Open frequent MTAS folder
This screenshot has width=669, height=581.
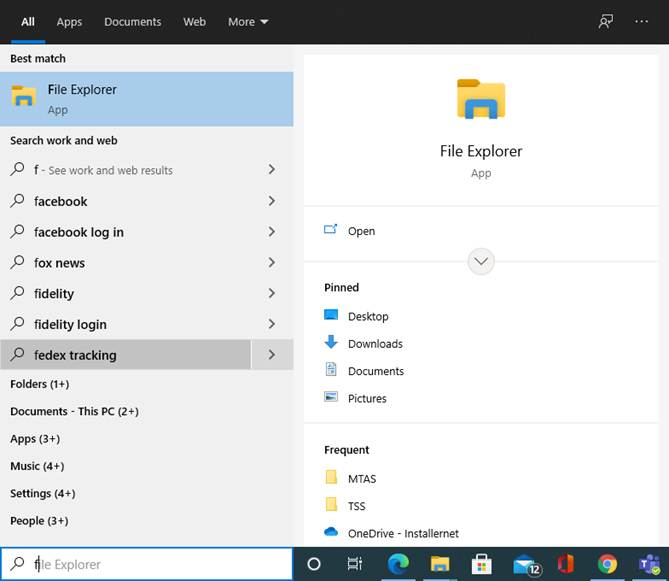(x=362, y=479)
